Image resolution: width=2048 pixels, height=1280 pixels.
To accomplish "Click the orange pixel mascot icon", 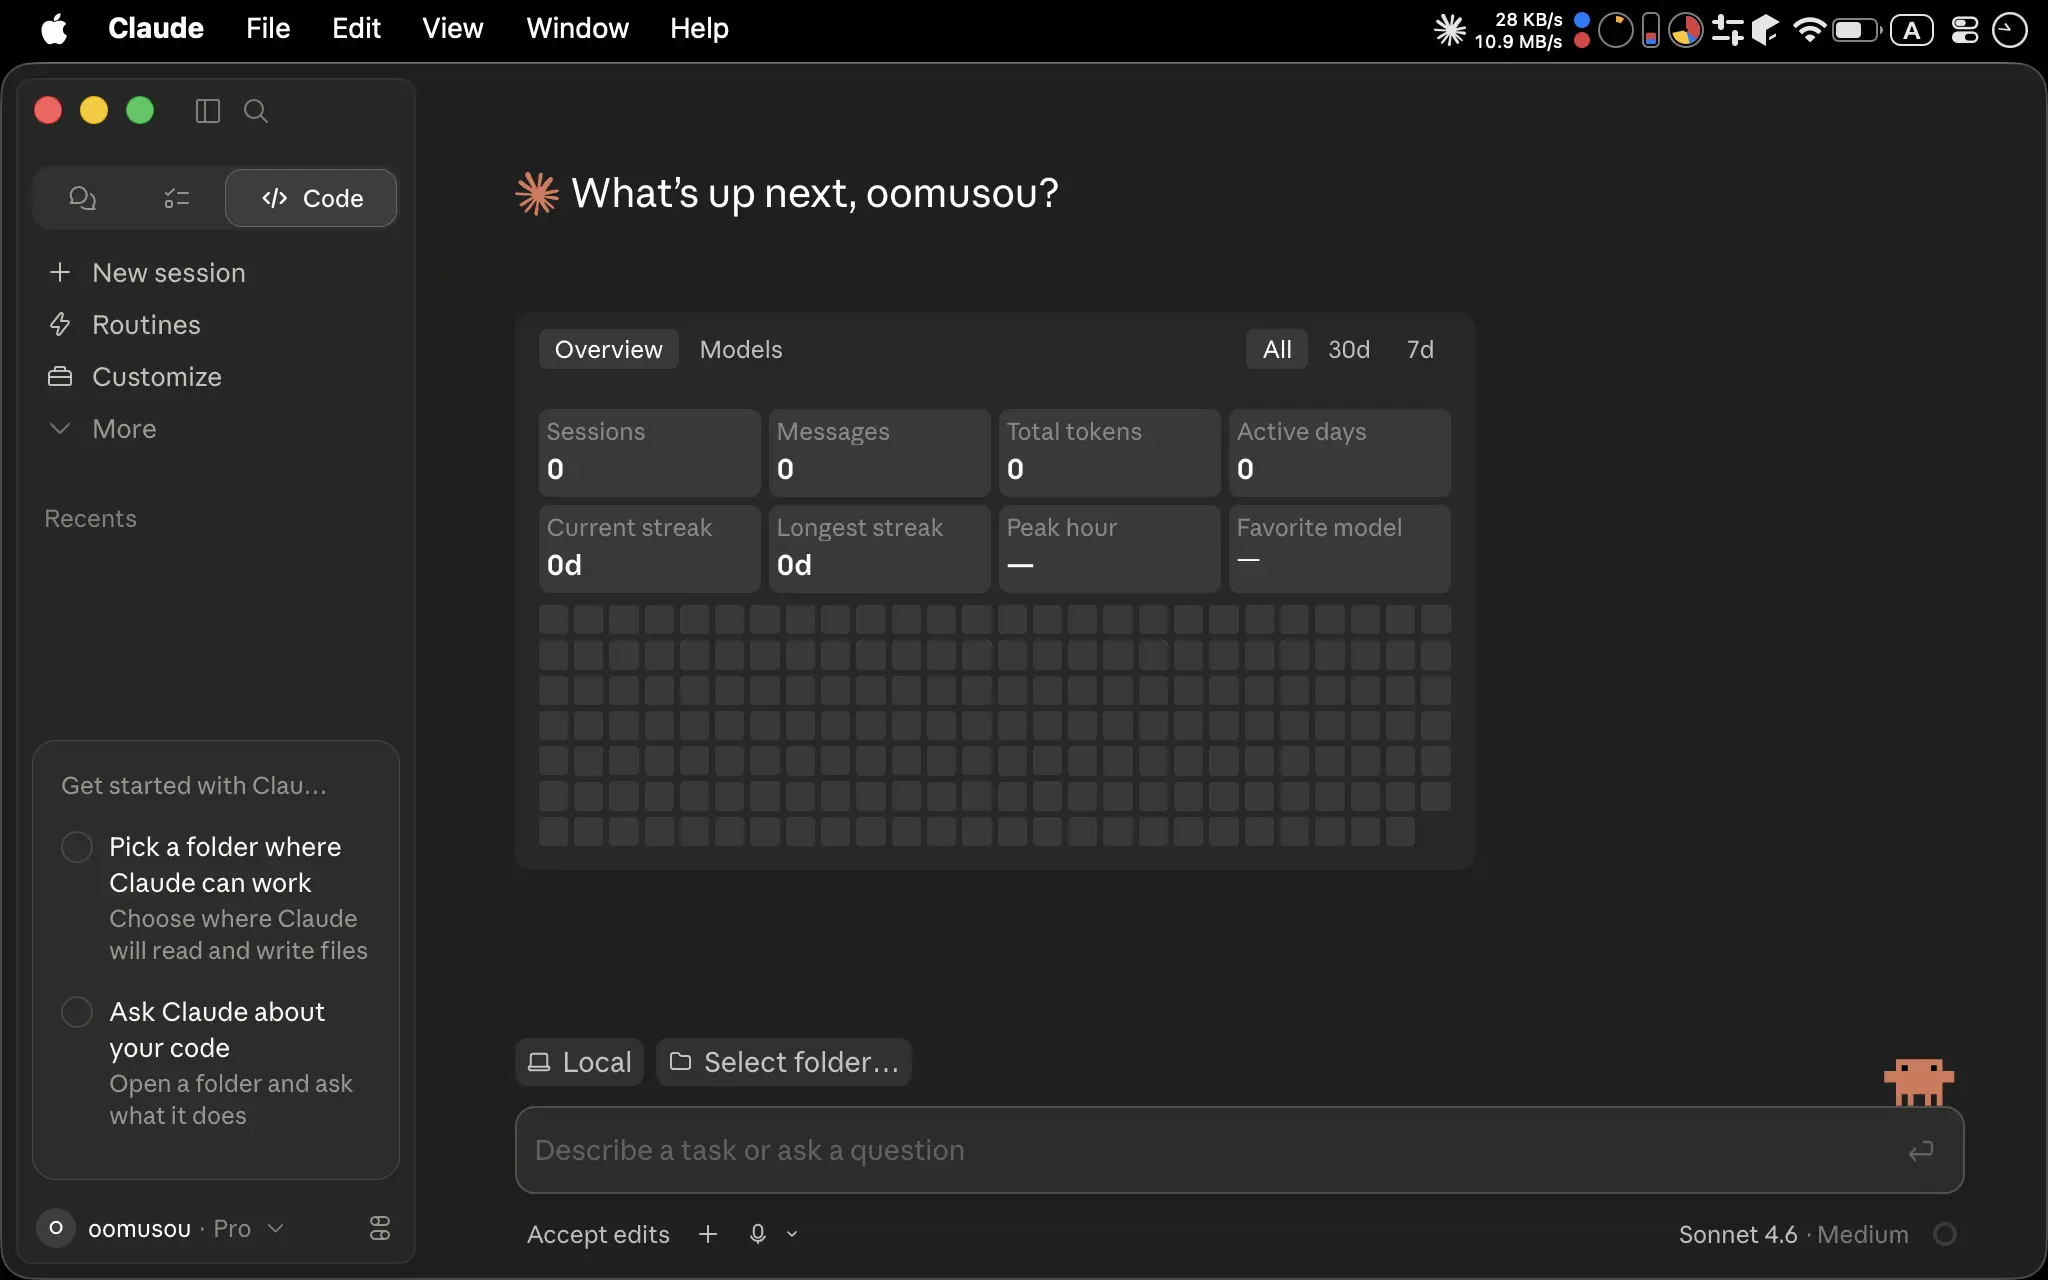I will tap(1919, 1082).
